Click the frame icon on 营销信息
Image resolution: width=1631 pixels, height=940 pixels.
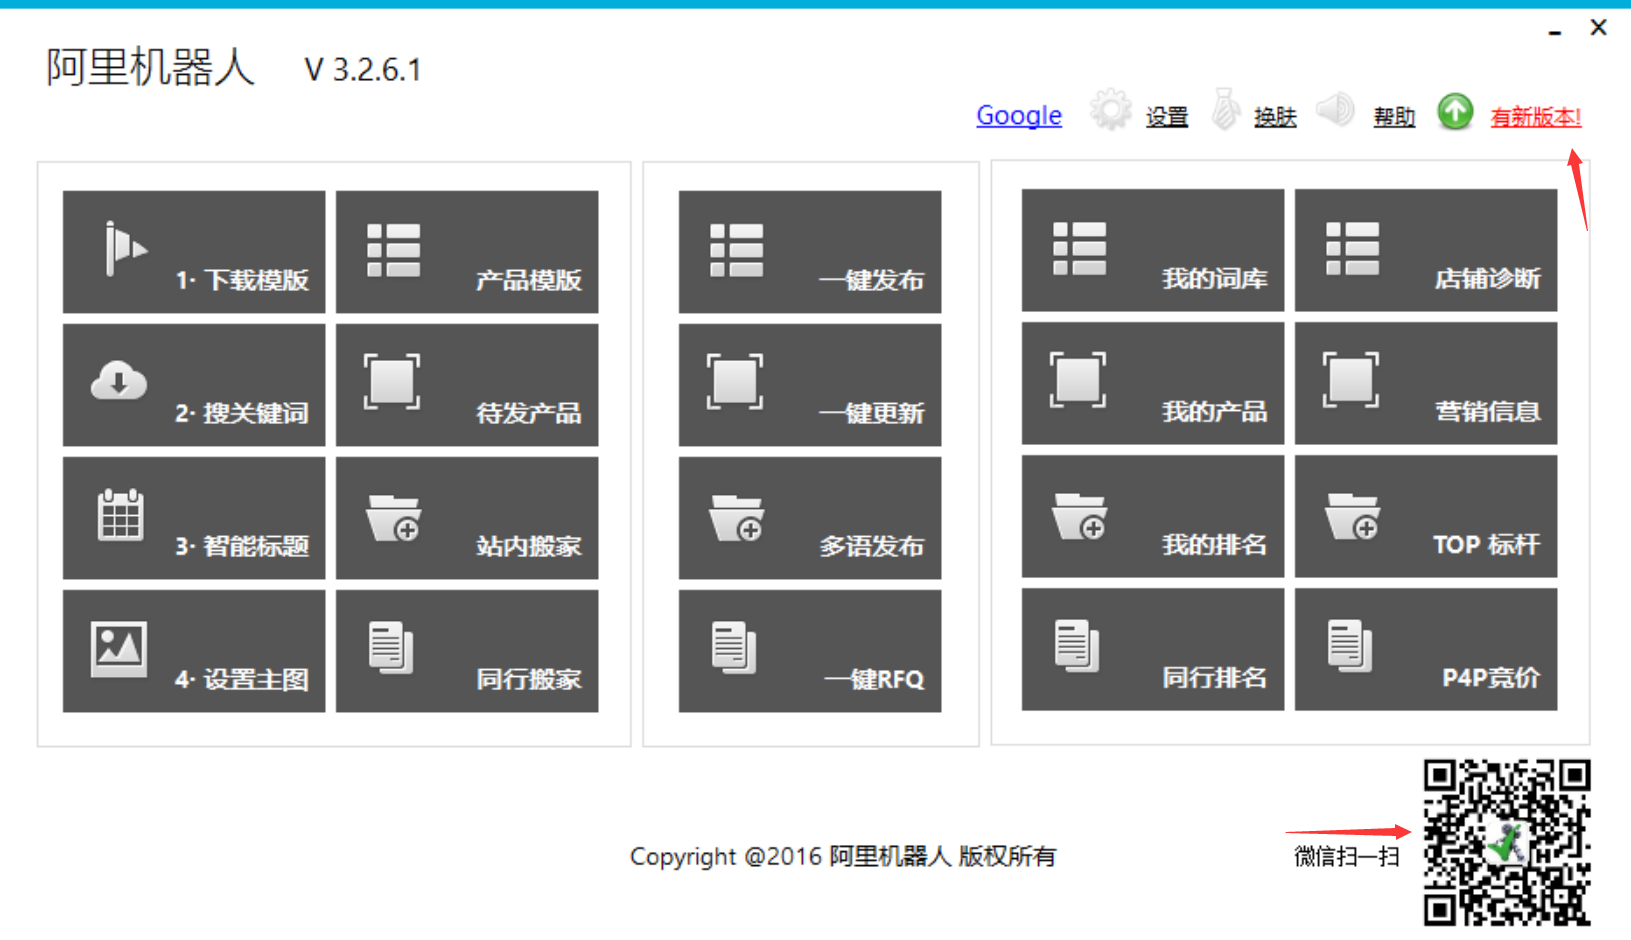[1351, 379]
